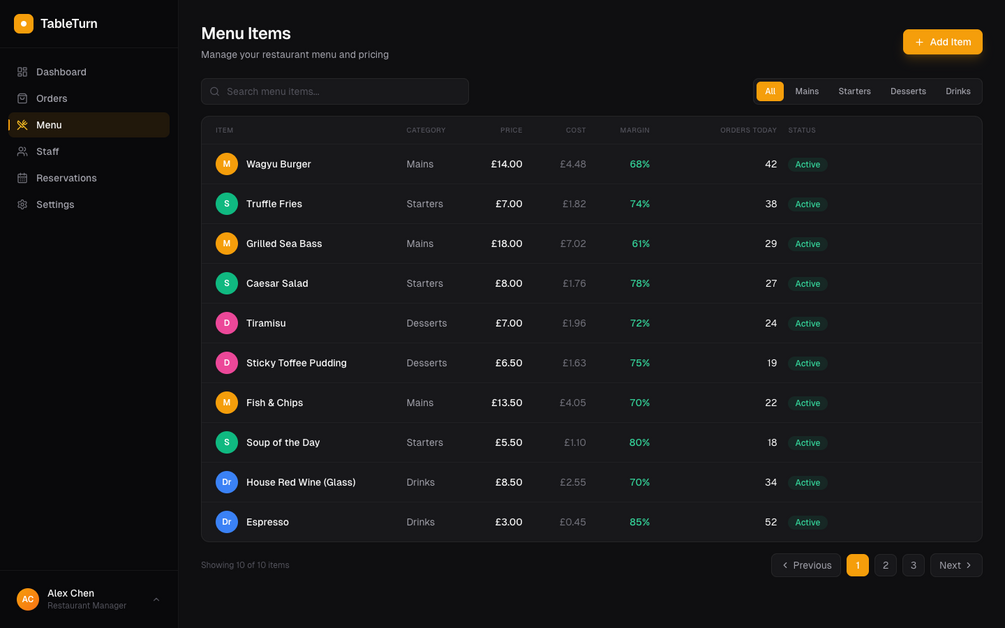The height and width of the screenshot is (628, 1005).
Task: Go to the Next page
Action: [x=955, y=565]
